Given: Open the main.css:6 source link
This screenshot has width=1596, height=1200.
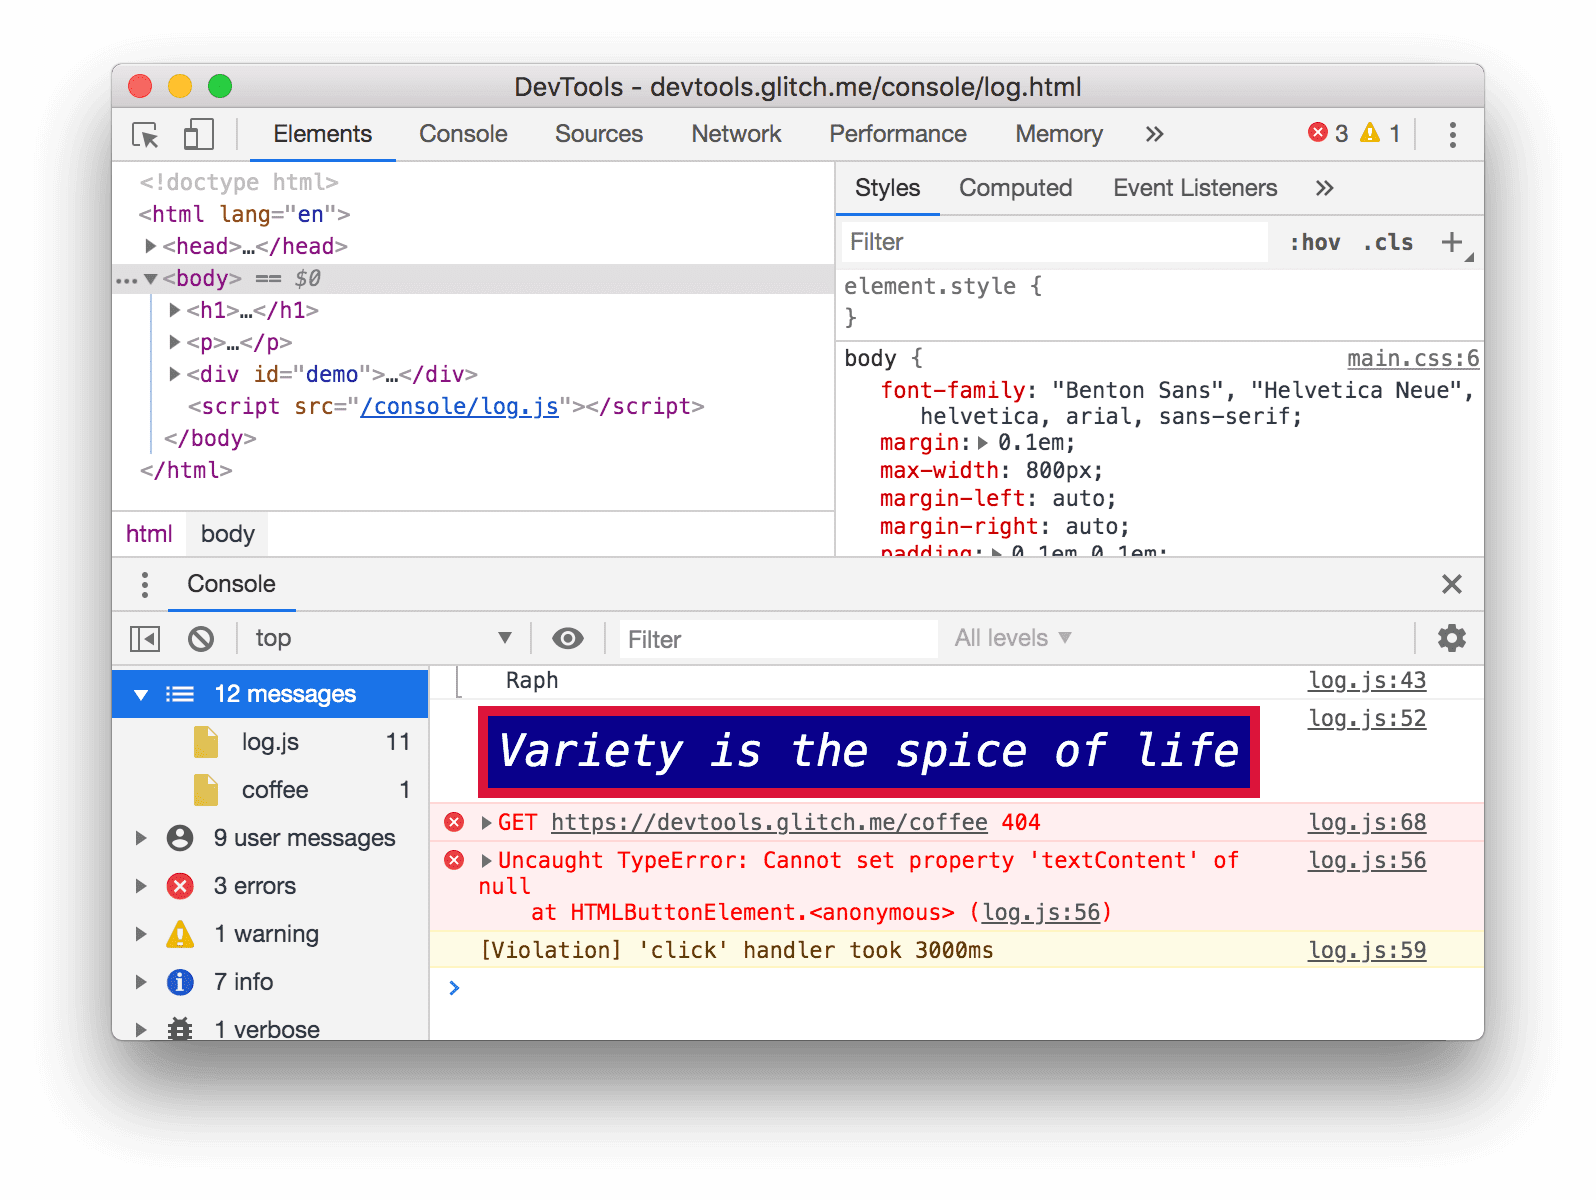Looking at the screenshot, I should click(1412, 359).
